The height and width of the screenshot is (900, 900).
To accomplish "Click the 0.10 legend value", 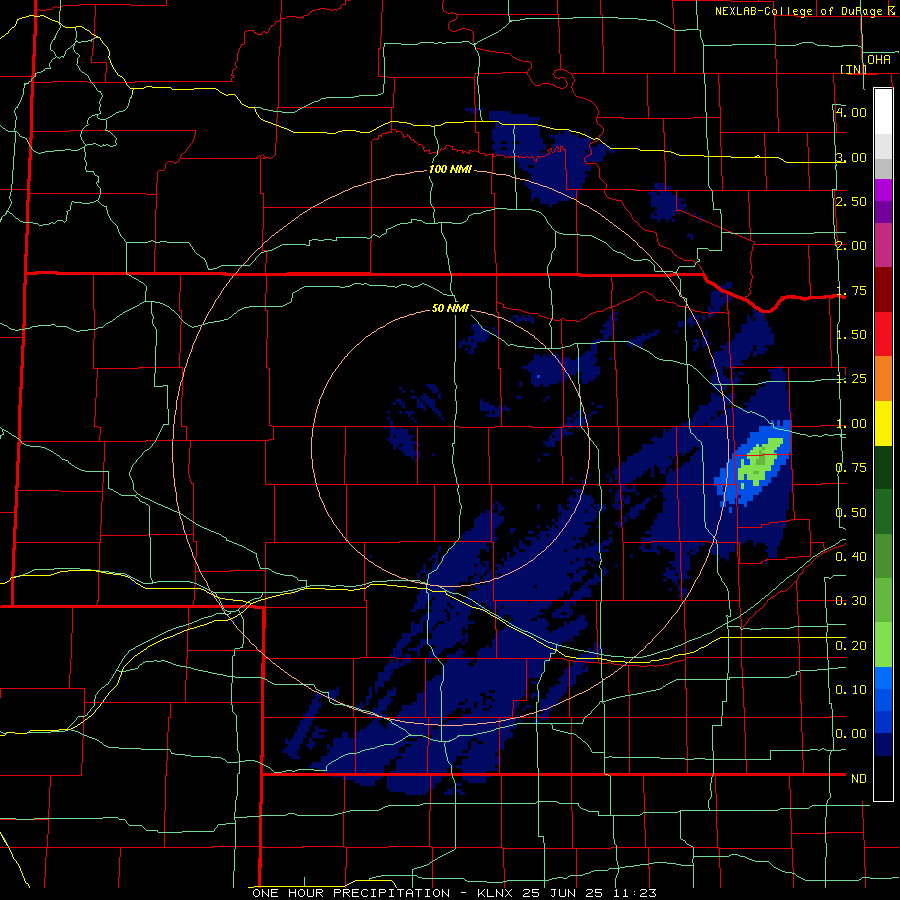I will pyautogui.click(x=851, y=690).
